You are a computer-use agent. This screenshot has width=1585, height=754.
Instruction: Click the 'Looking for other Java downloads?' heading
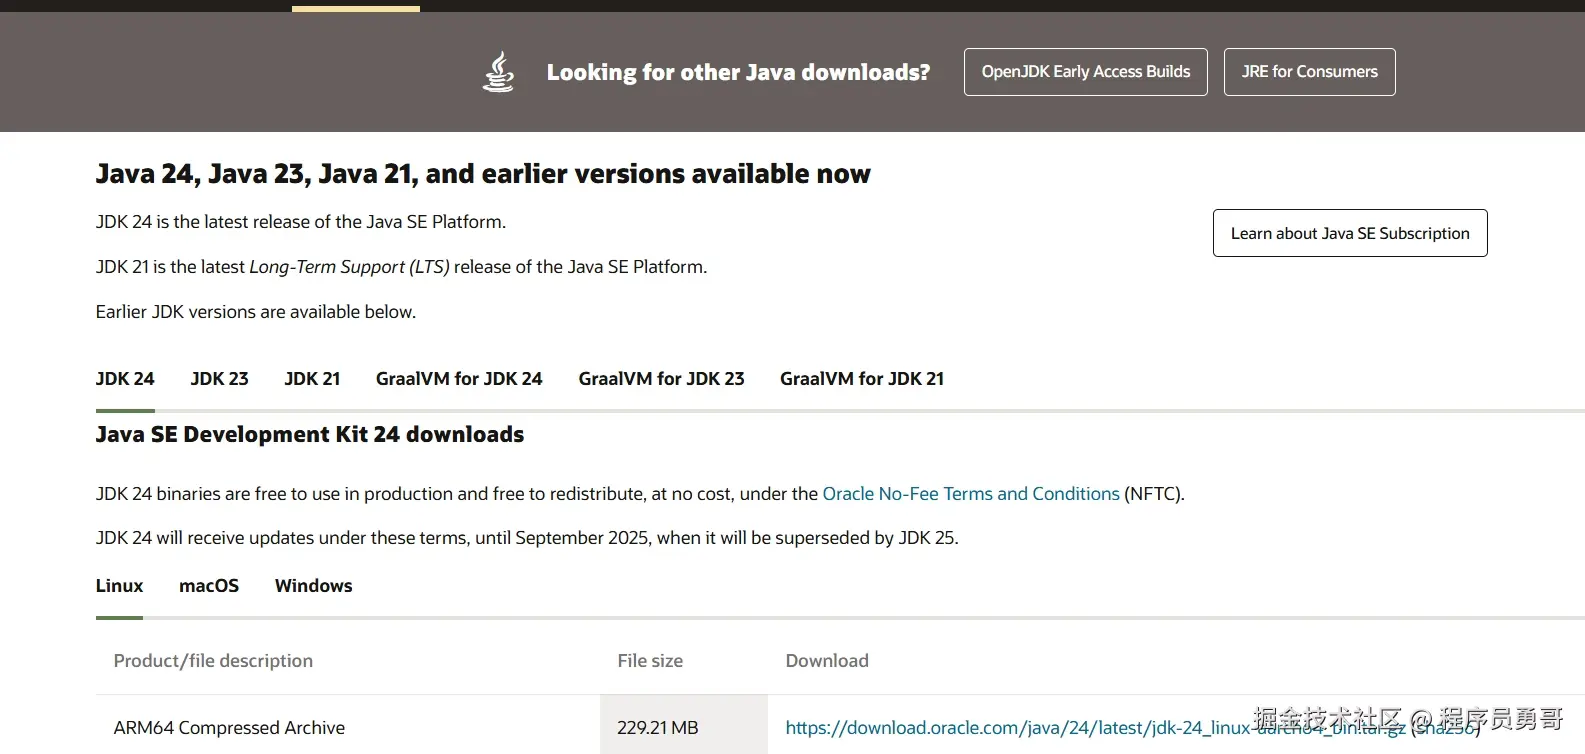pyautogui.click(x=738, y=72)
